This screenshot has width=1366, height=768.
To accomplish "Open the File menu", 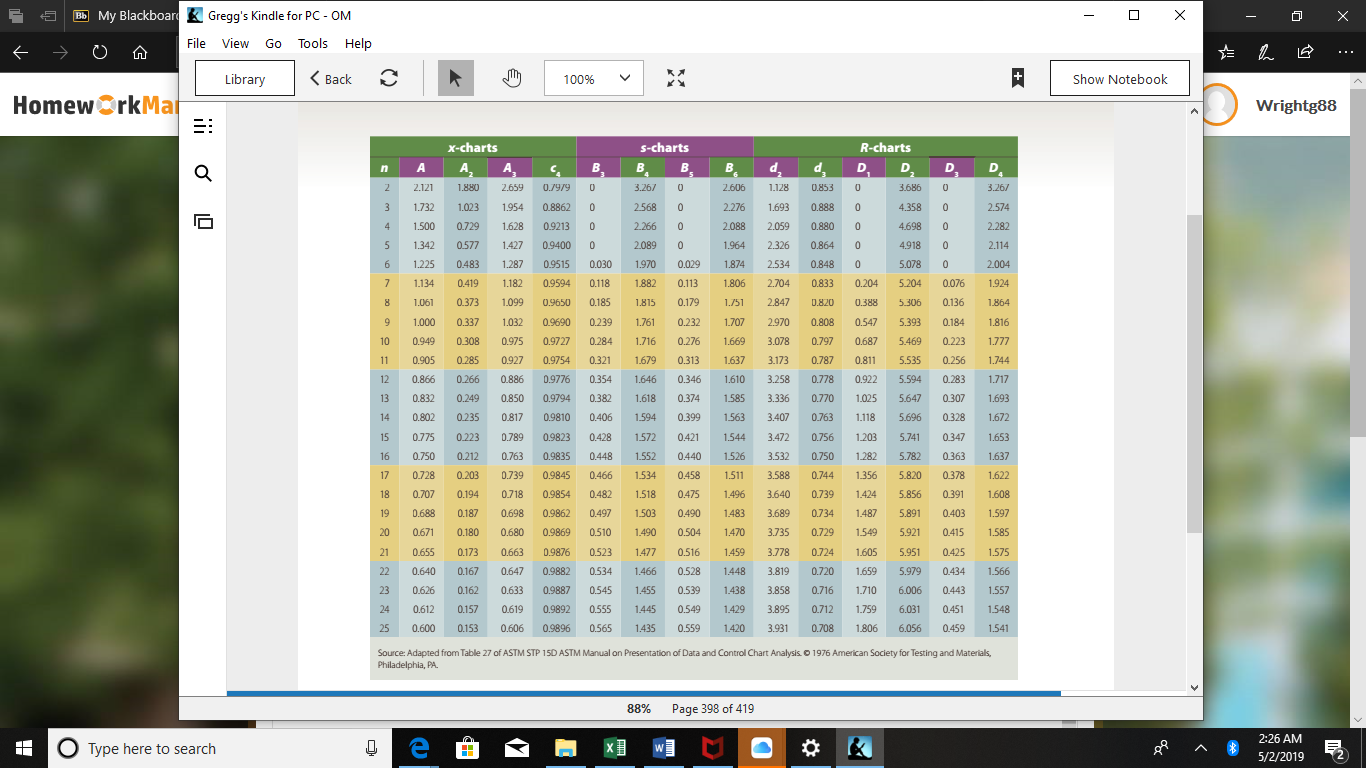I will click(x=196, y=43).
